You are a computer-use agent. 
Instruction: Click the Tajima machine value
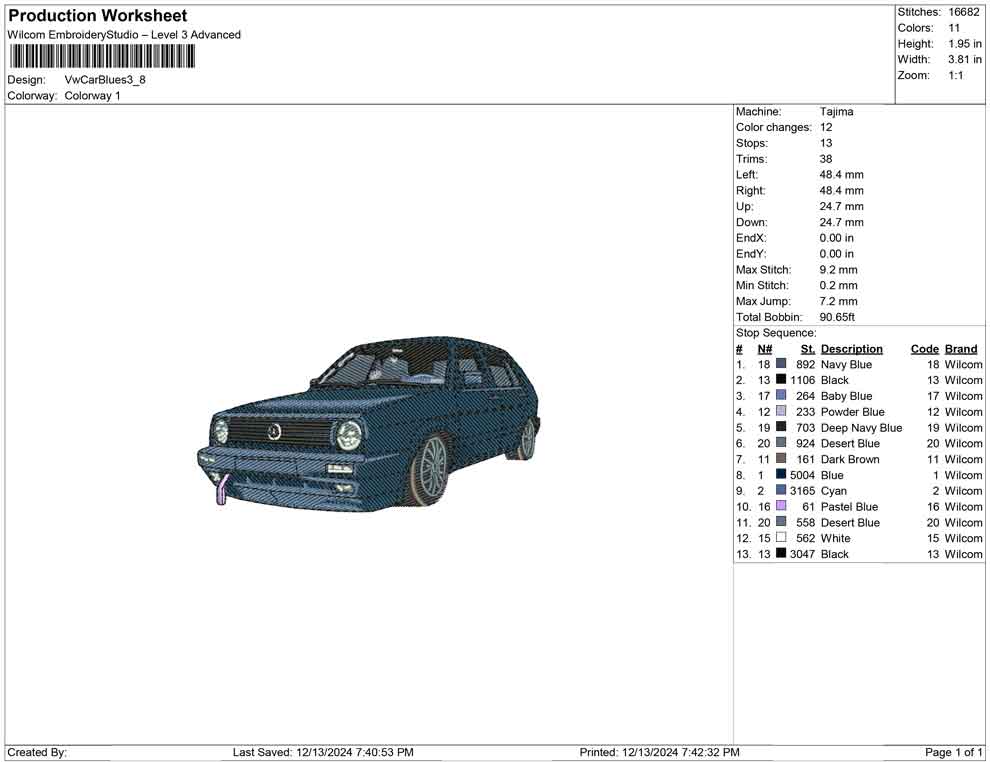pos(836,112)
